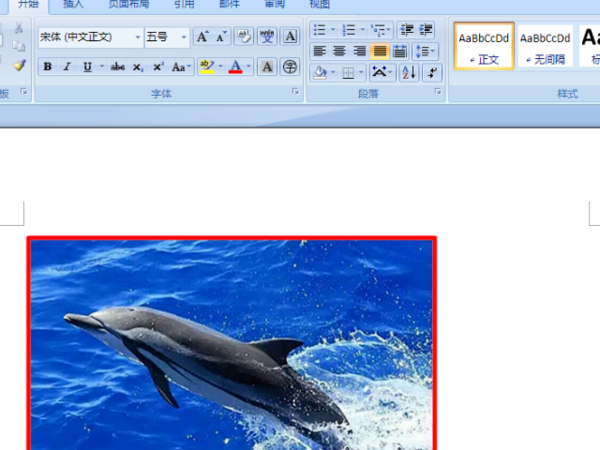Open the Font dialog launcher
600x450 pixels.
[295, 91]
